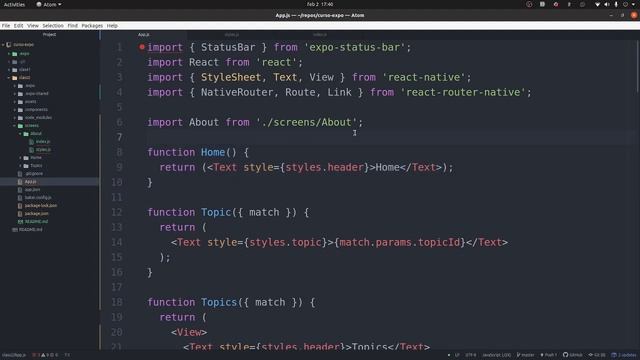The width and height of the screenshot is (640, 360).
Task: Click the editor's vertical scrollbar
Action: 638,65
